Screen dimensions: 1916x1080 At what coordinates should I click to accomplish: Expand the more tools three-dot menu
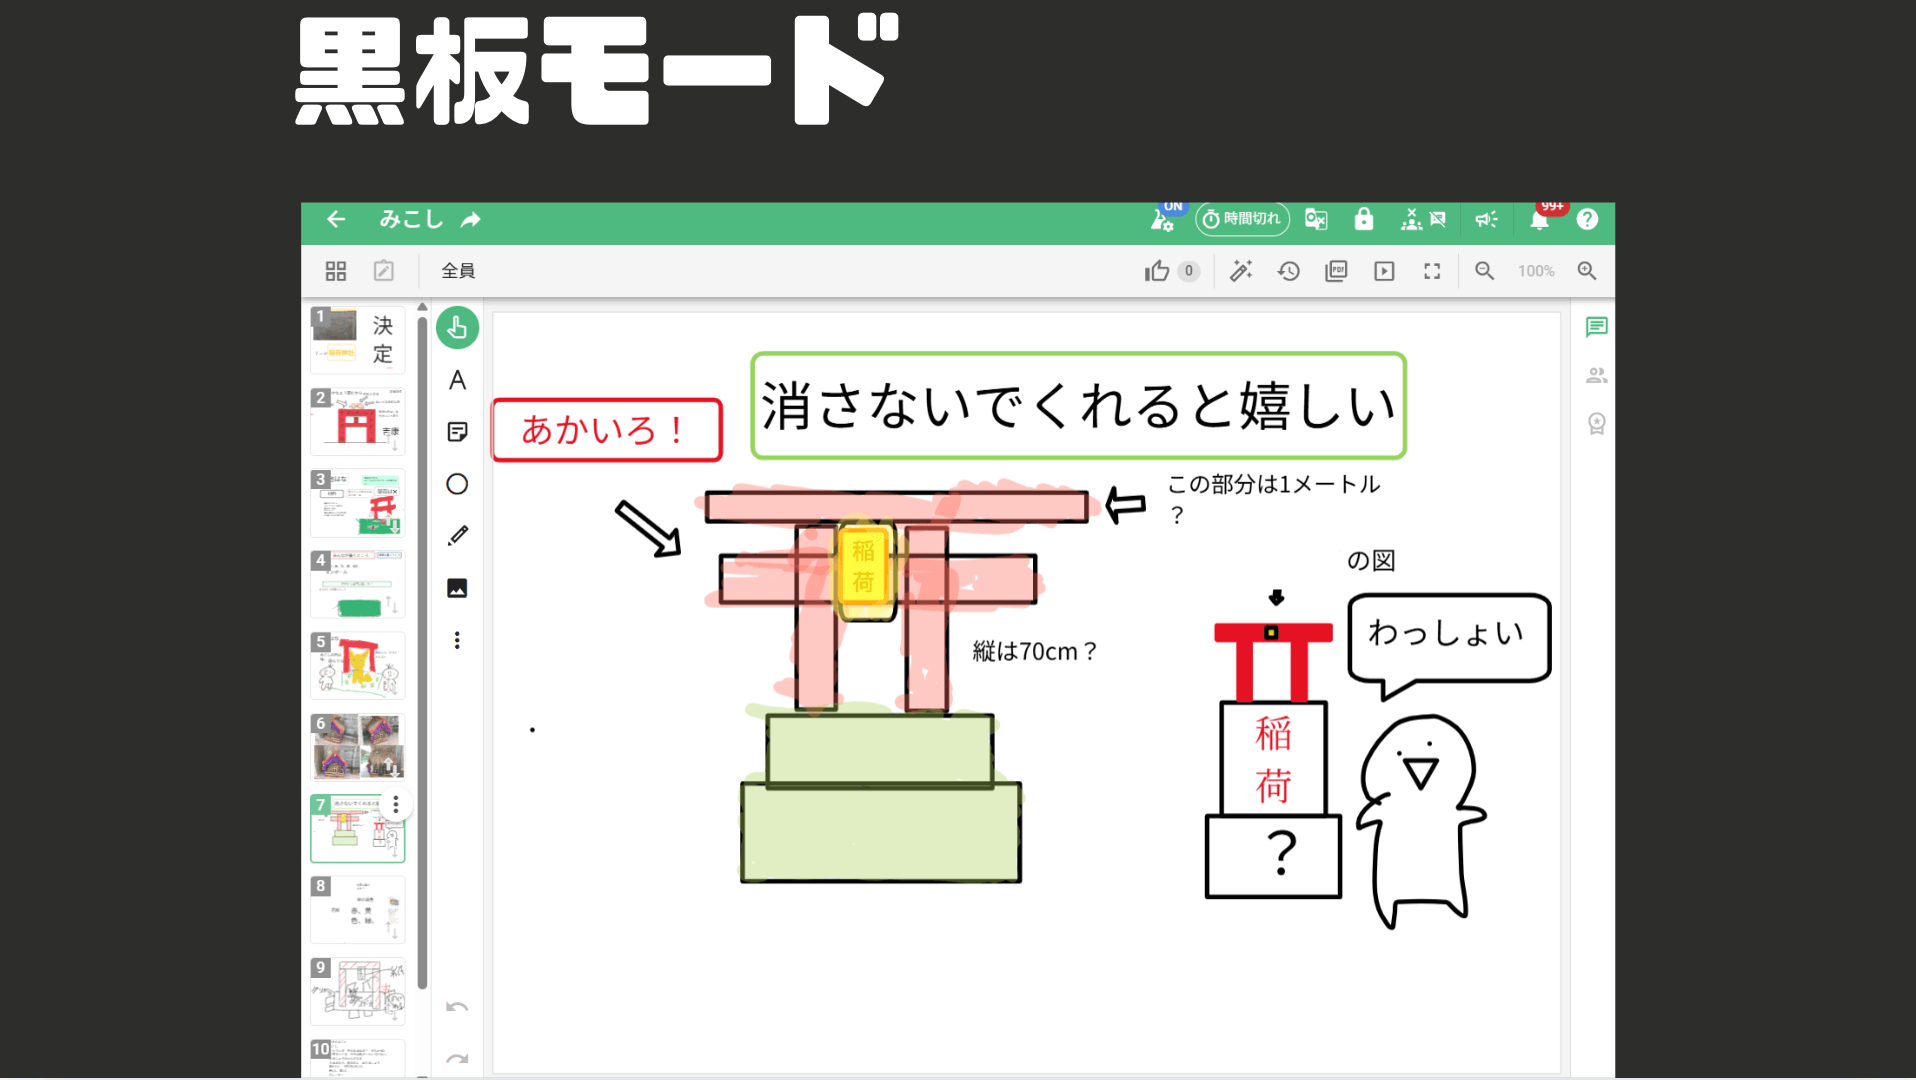457,640
